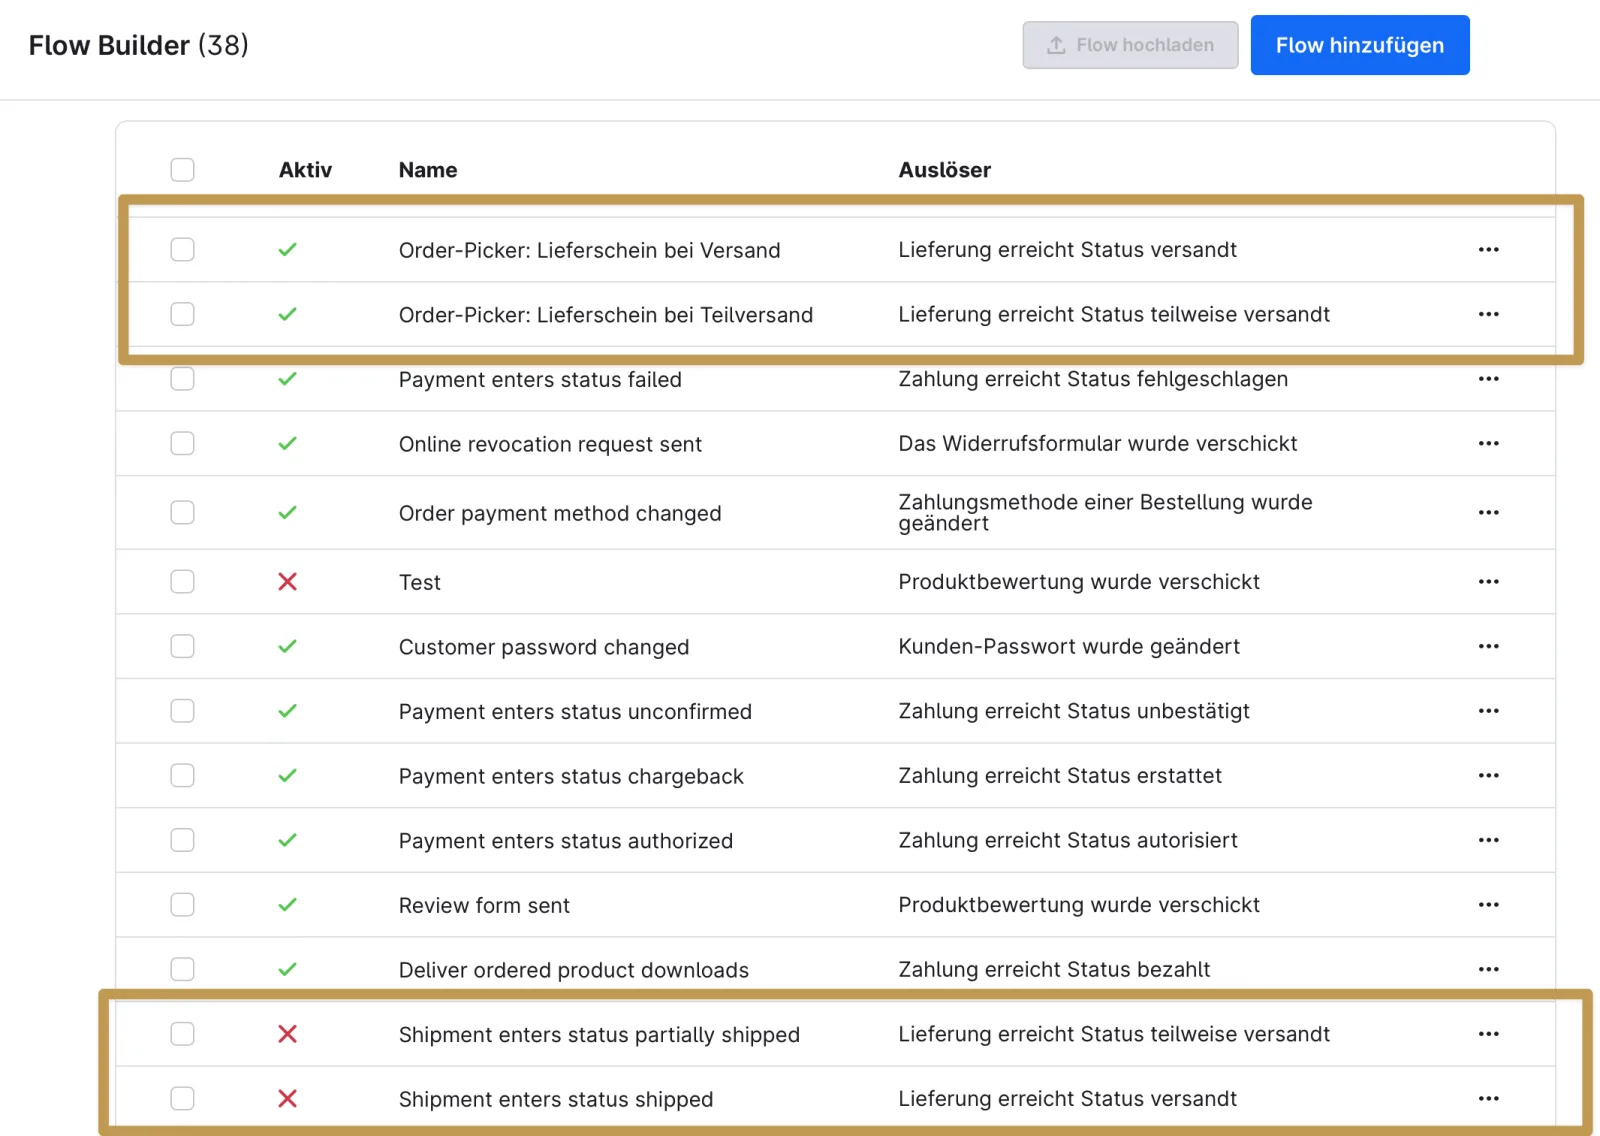Open options for Order payment method changed
1600x1136 pixels.
1488,512
